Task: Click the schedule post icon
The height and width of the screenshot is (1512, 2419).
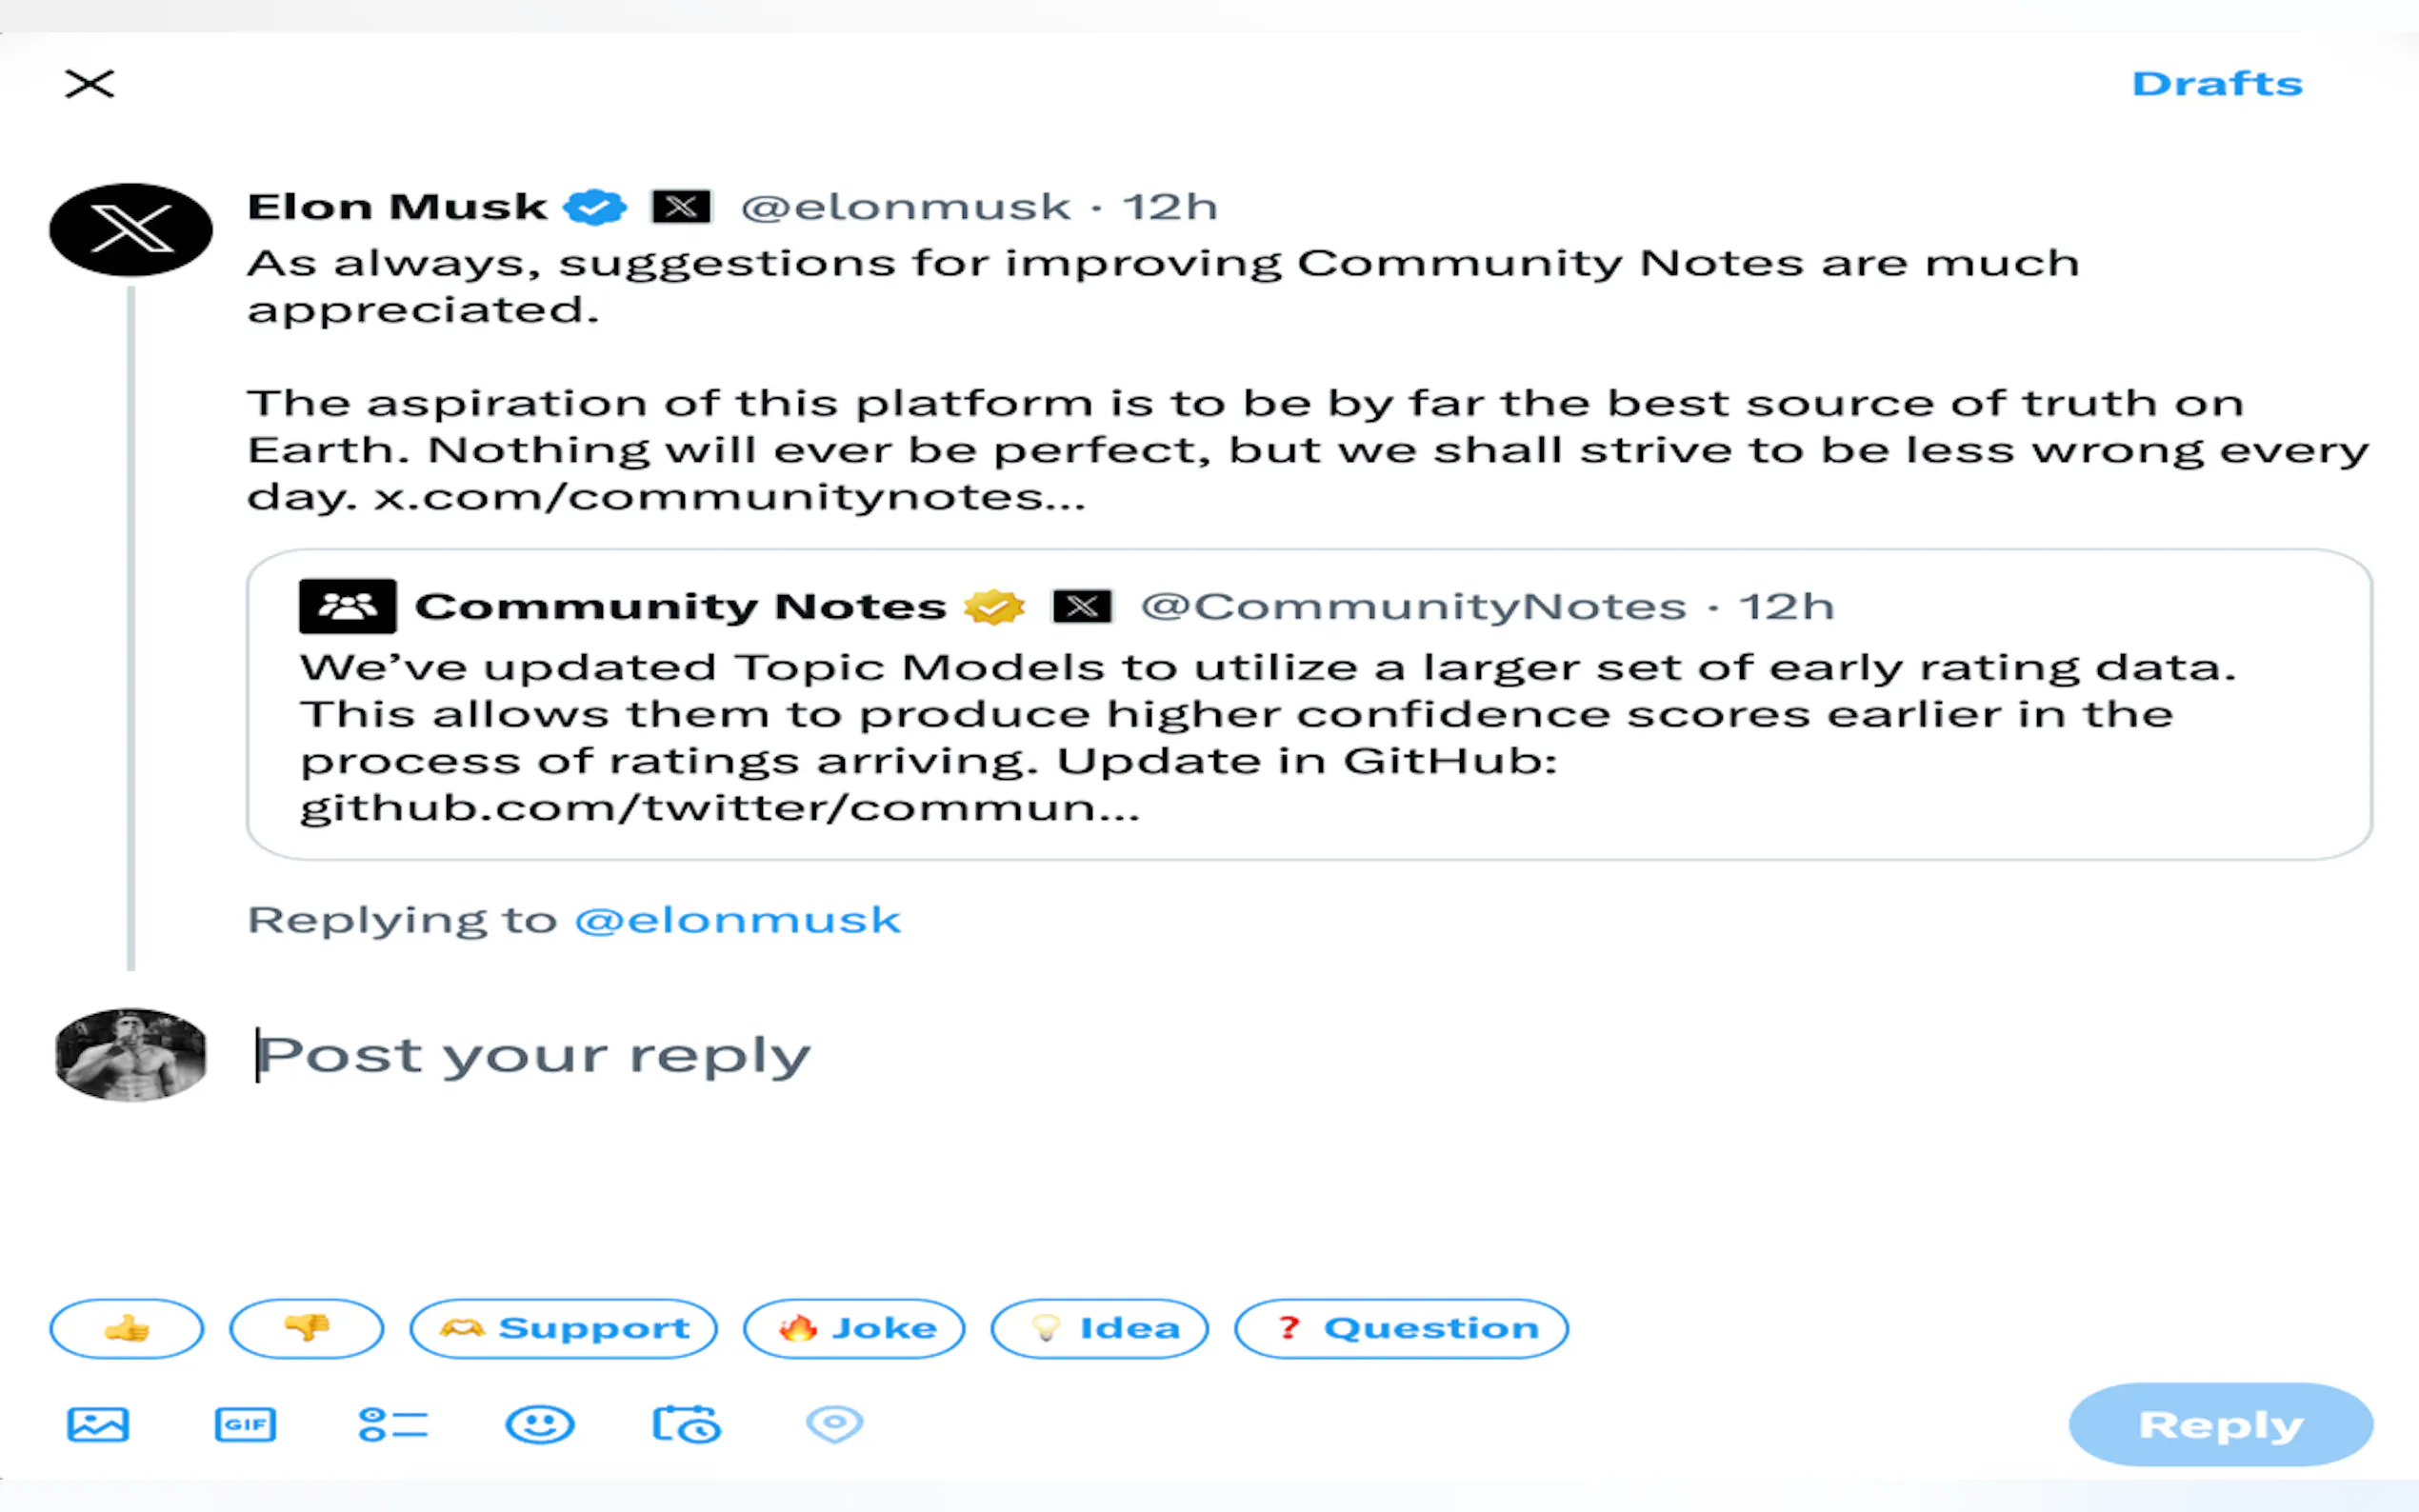Action: [687, 1424]
